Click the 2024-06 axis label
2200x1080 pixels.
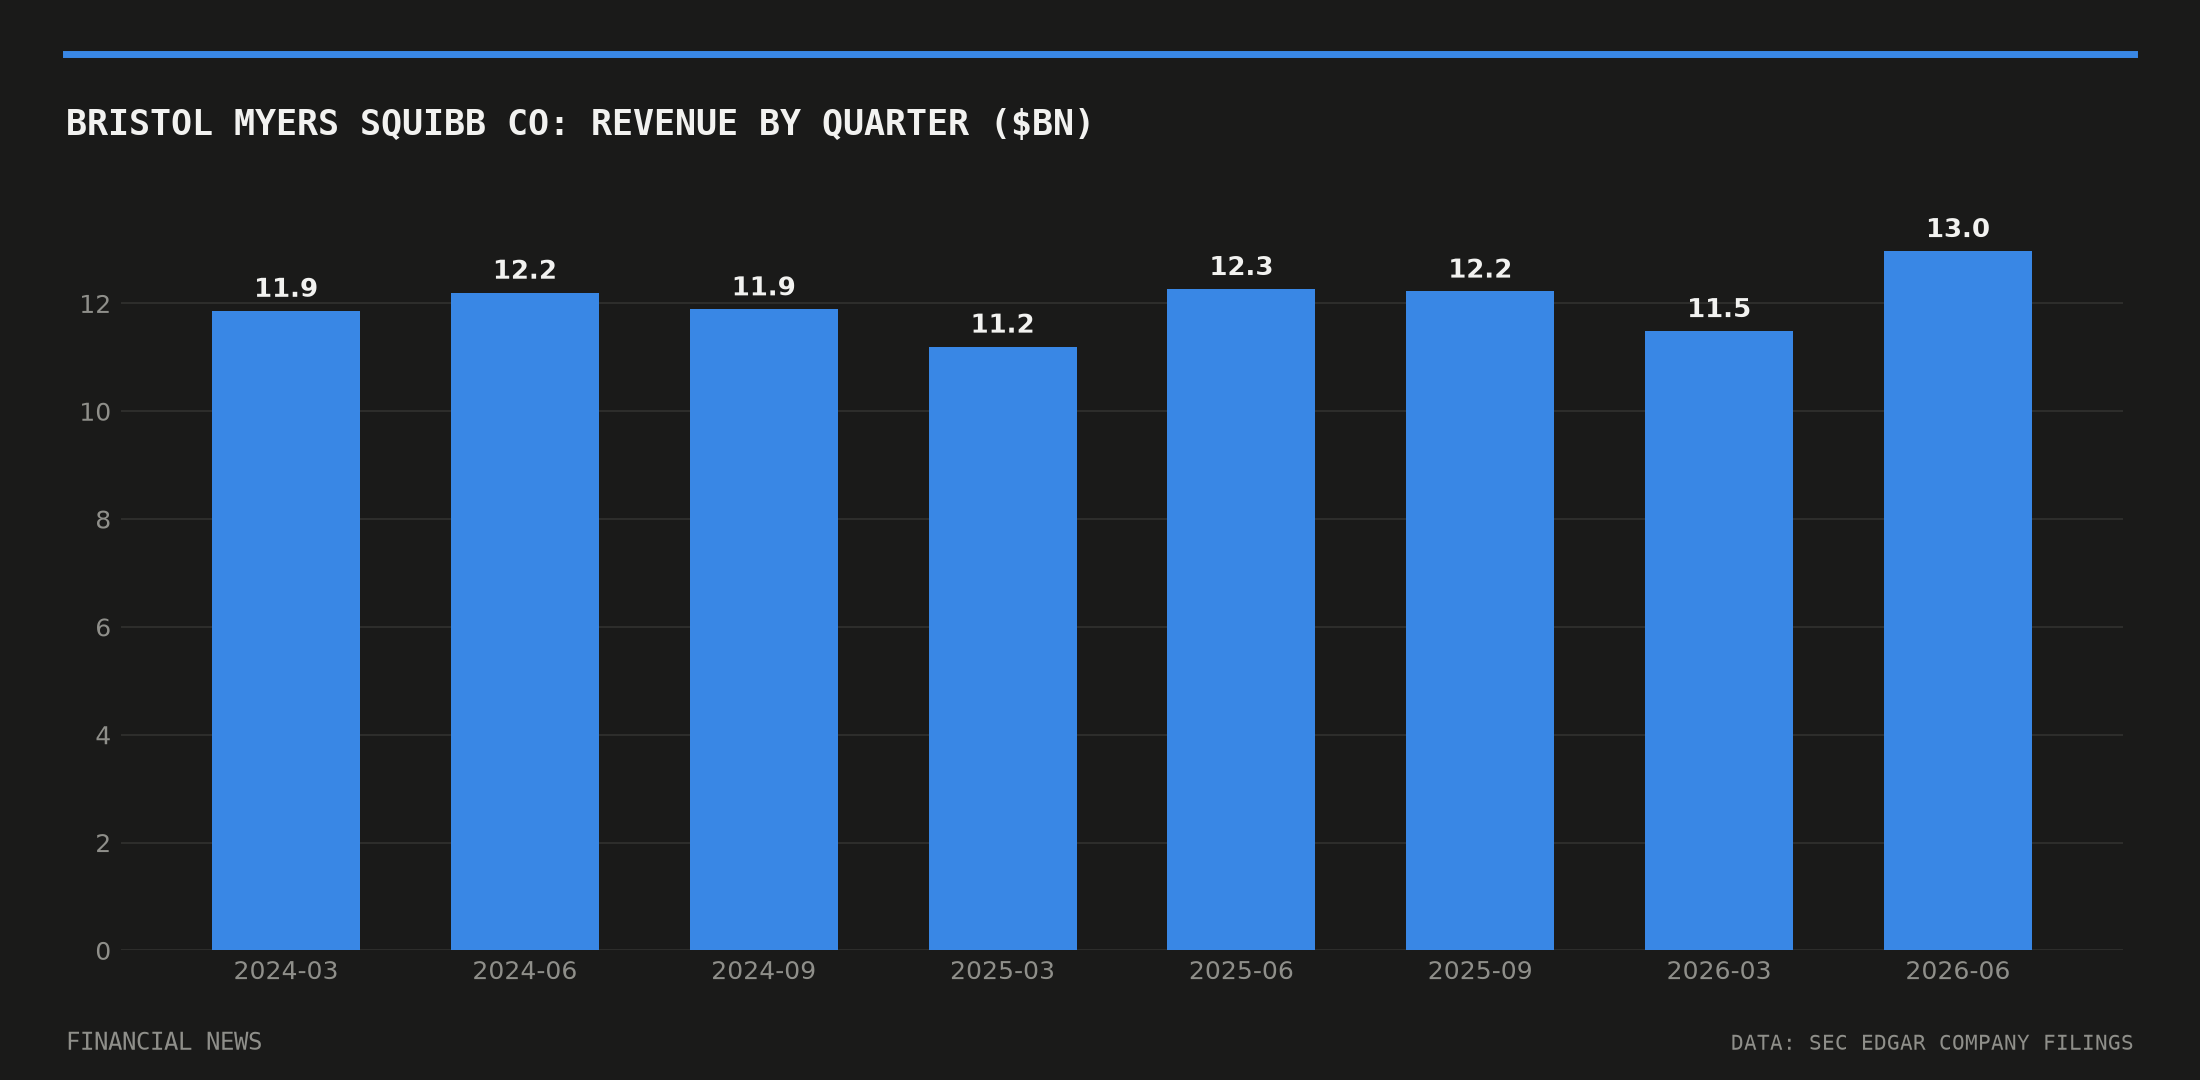point(525,971)
